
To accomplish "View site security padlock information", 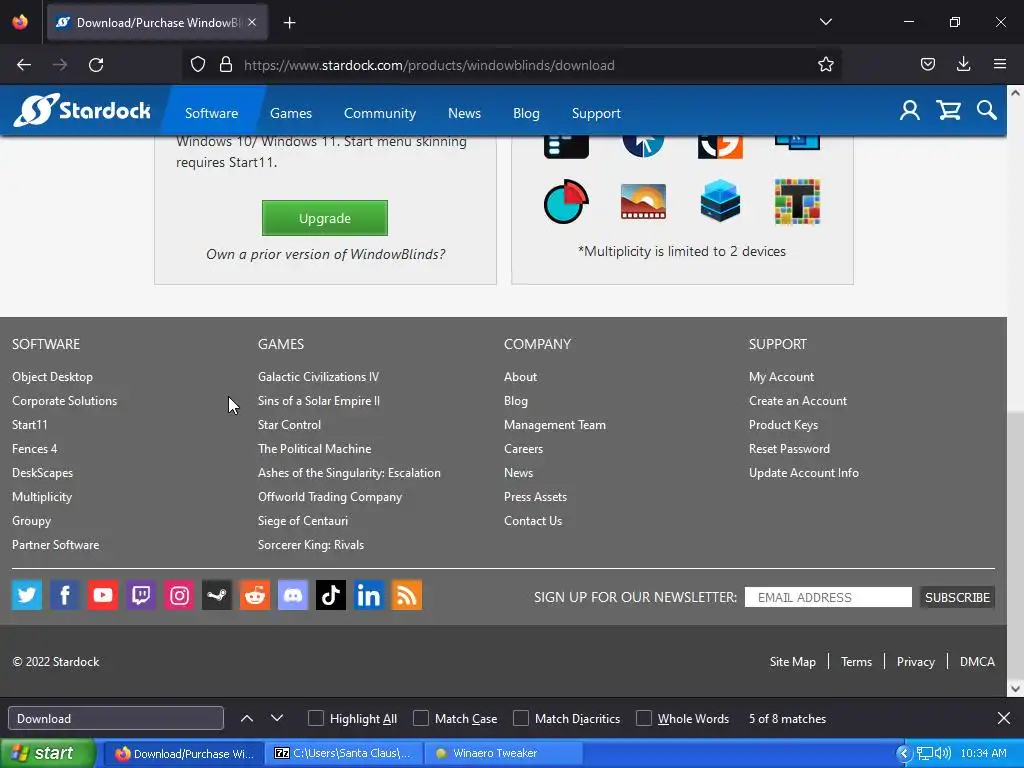I will [x=226, y=65].
